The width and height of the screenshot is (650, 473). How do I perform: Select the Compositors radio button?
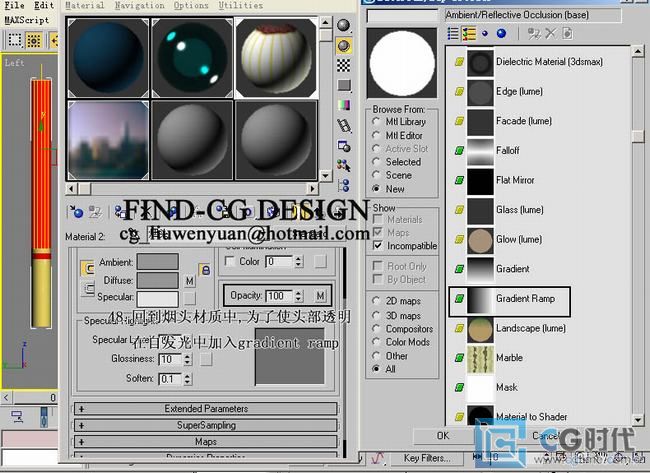(376, 329)
